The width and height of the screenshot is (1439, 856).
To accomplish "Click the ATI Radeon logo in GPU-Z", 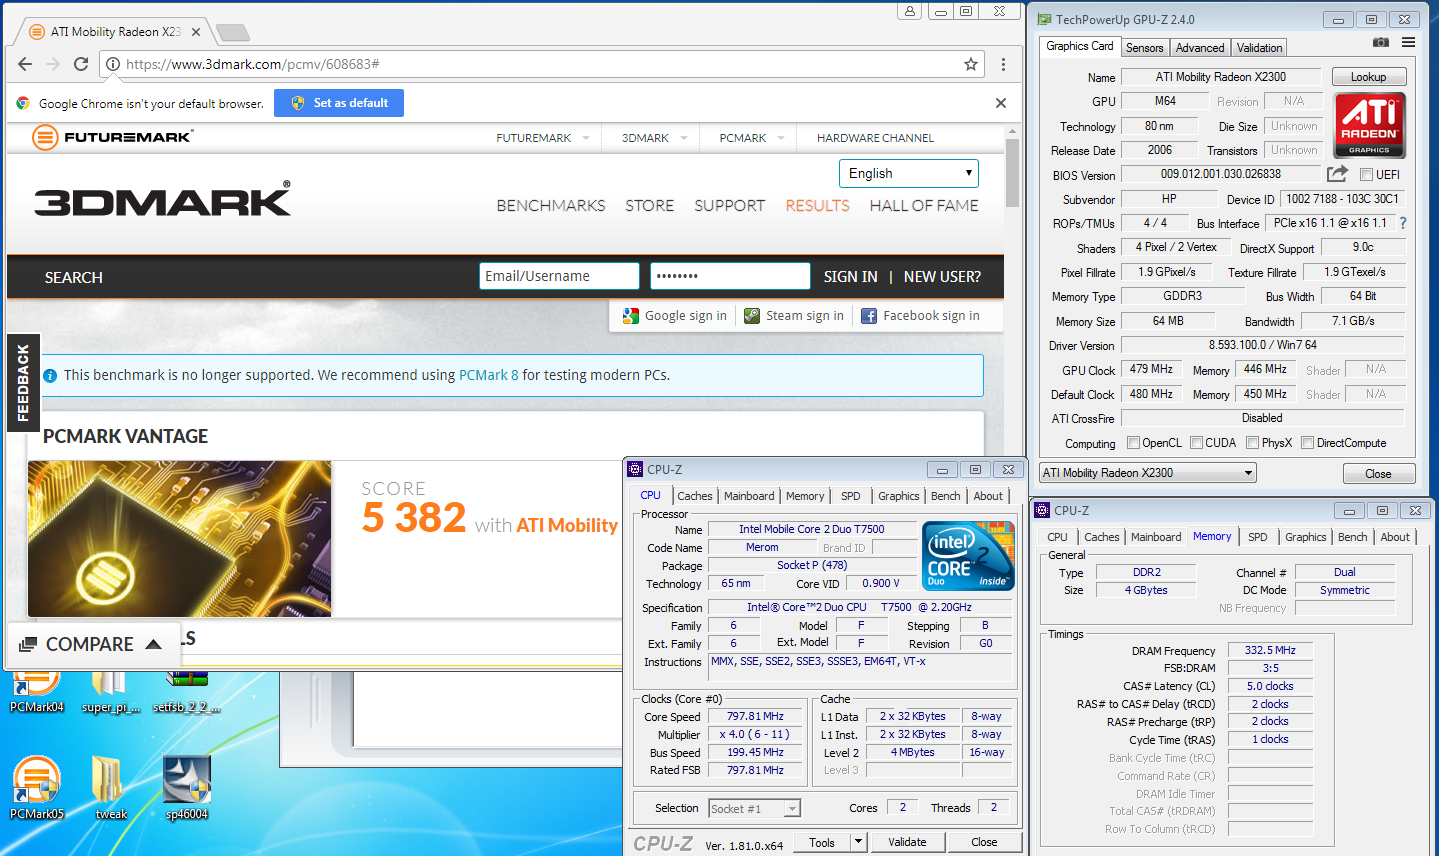I will coord(1369,125).
